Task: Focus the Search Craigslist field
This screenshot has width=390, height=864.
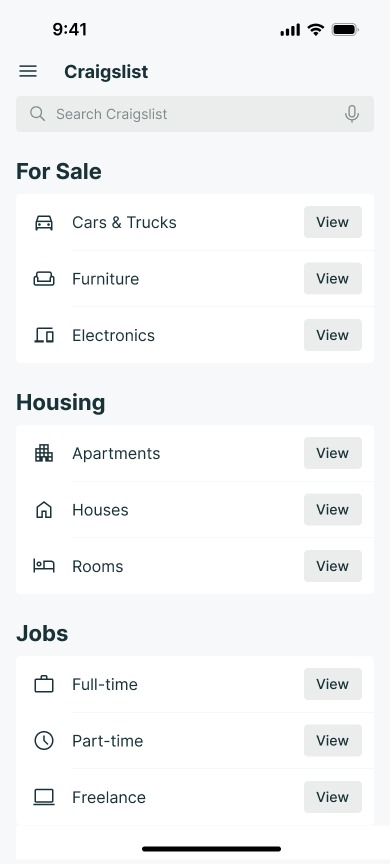Action: click(195, 114)
